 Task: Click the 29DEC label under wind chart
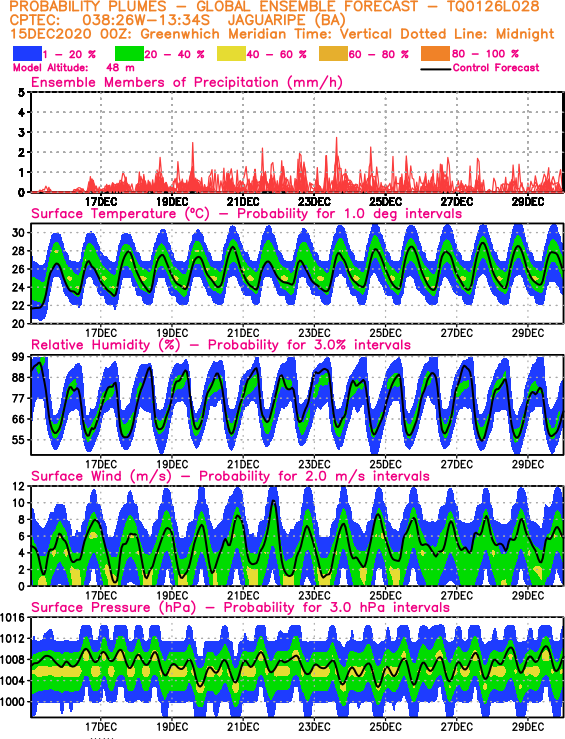(x=528, y=595)
